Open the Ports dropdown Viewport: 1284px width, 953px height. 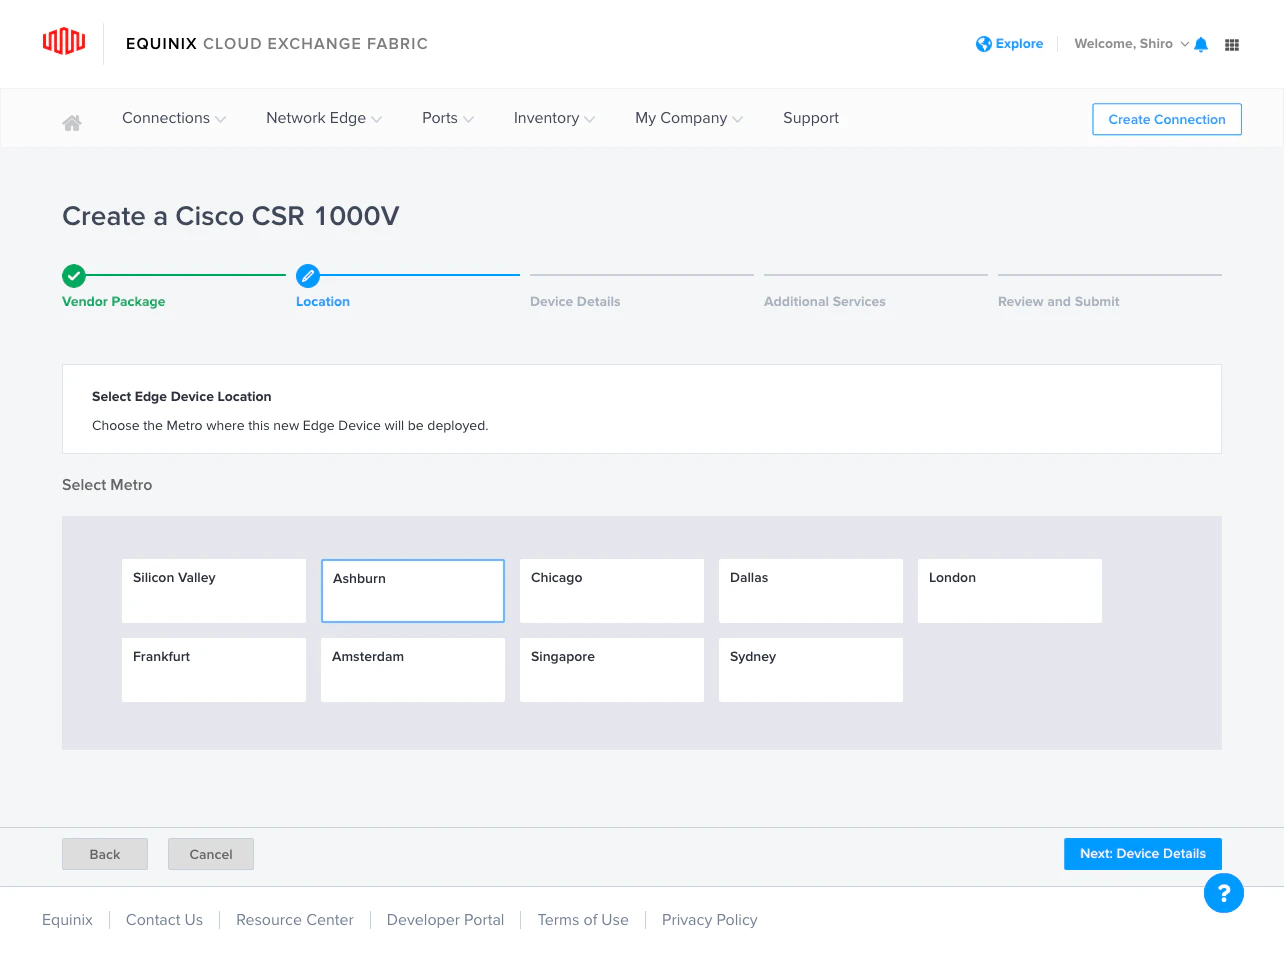pos(448,118)
